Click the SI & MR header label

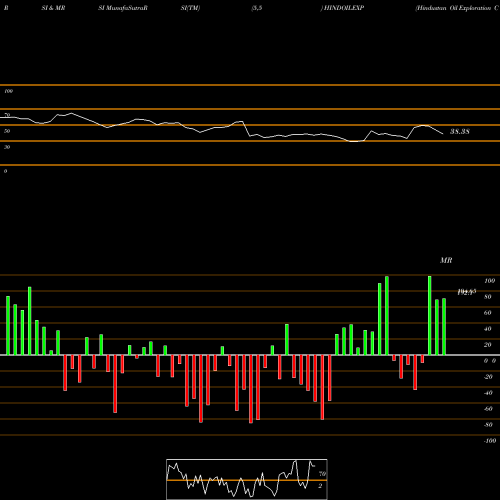coord(53,8)
